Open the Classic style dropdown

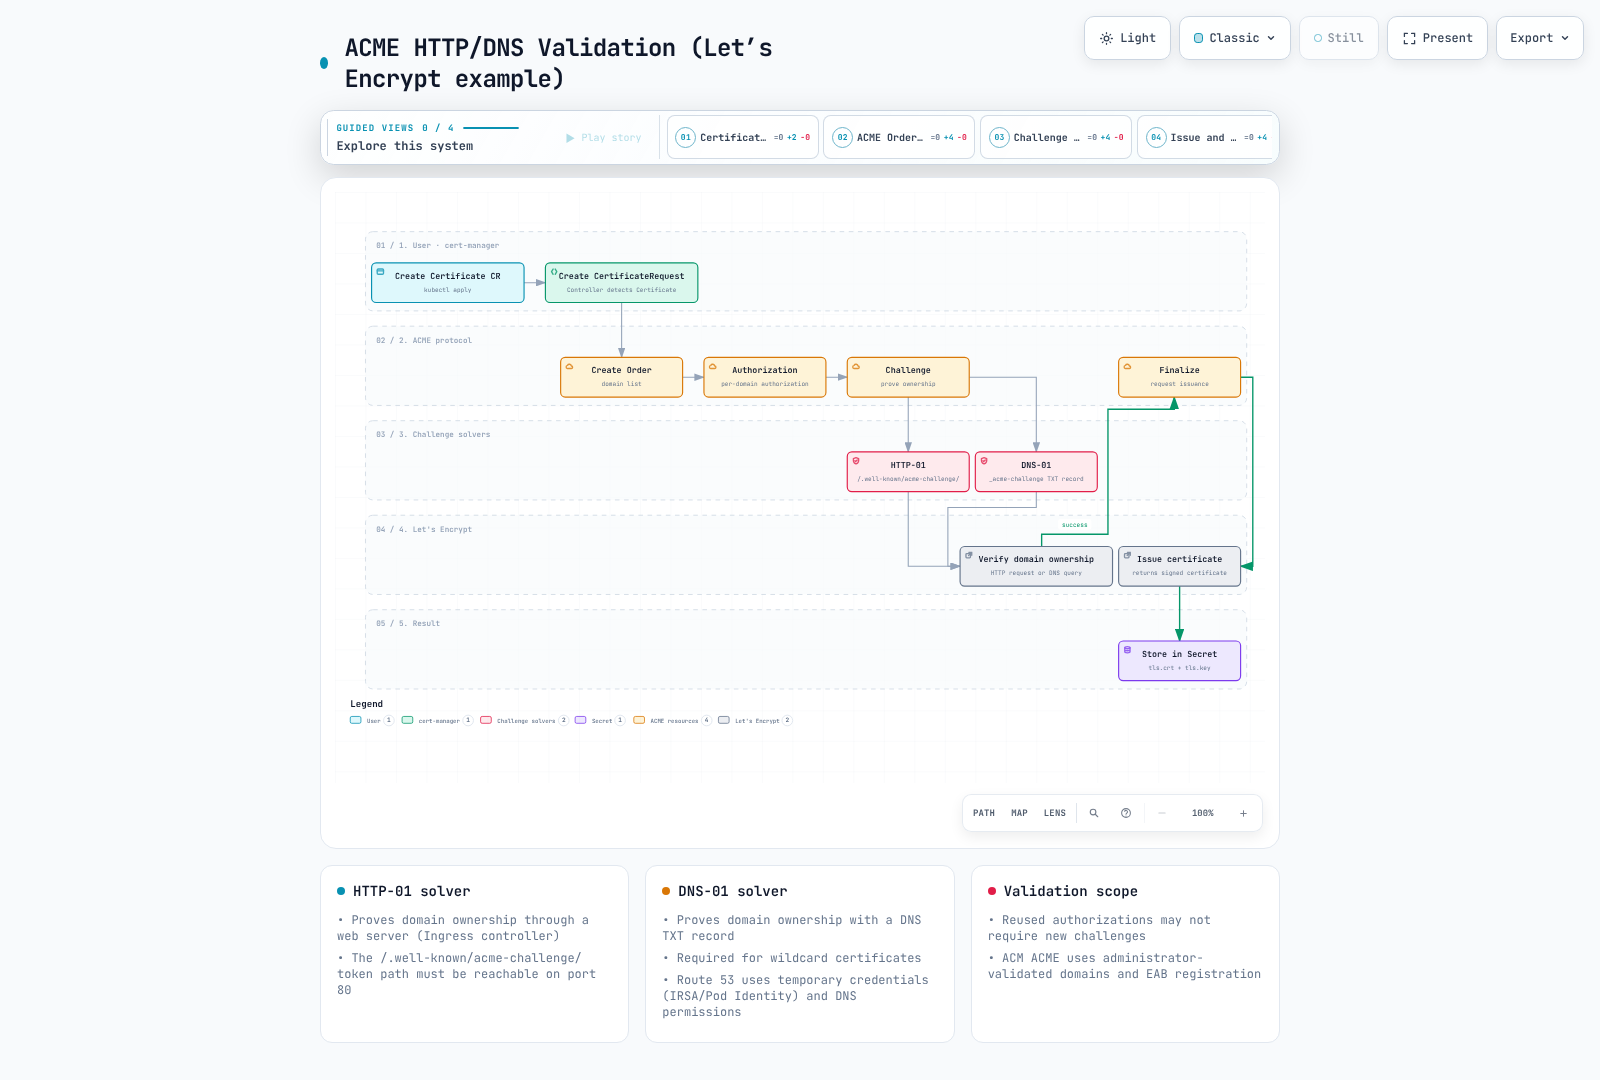pyautogui.click(x=1234, y=38)
